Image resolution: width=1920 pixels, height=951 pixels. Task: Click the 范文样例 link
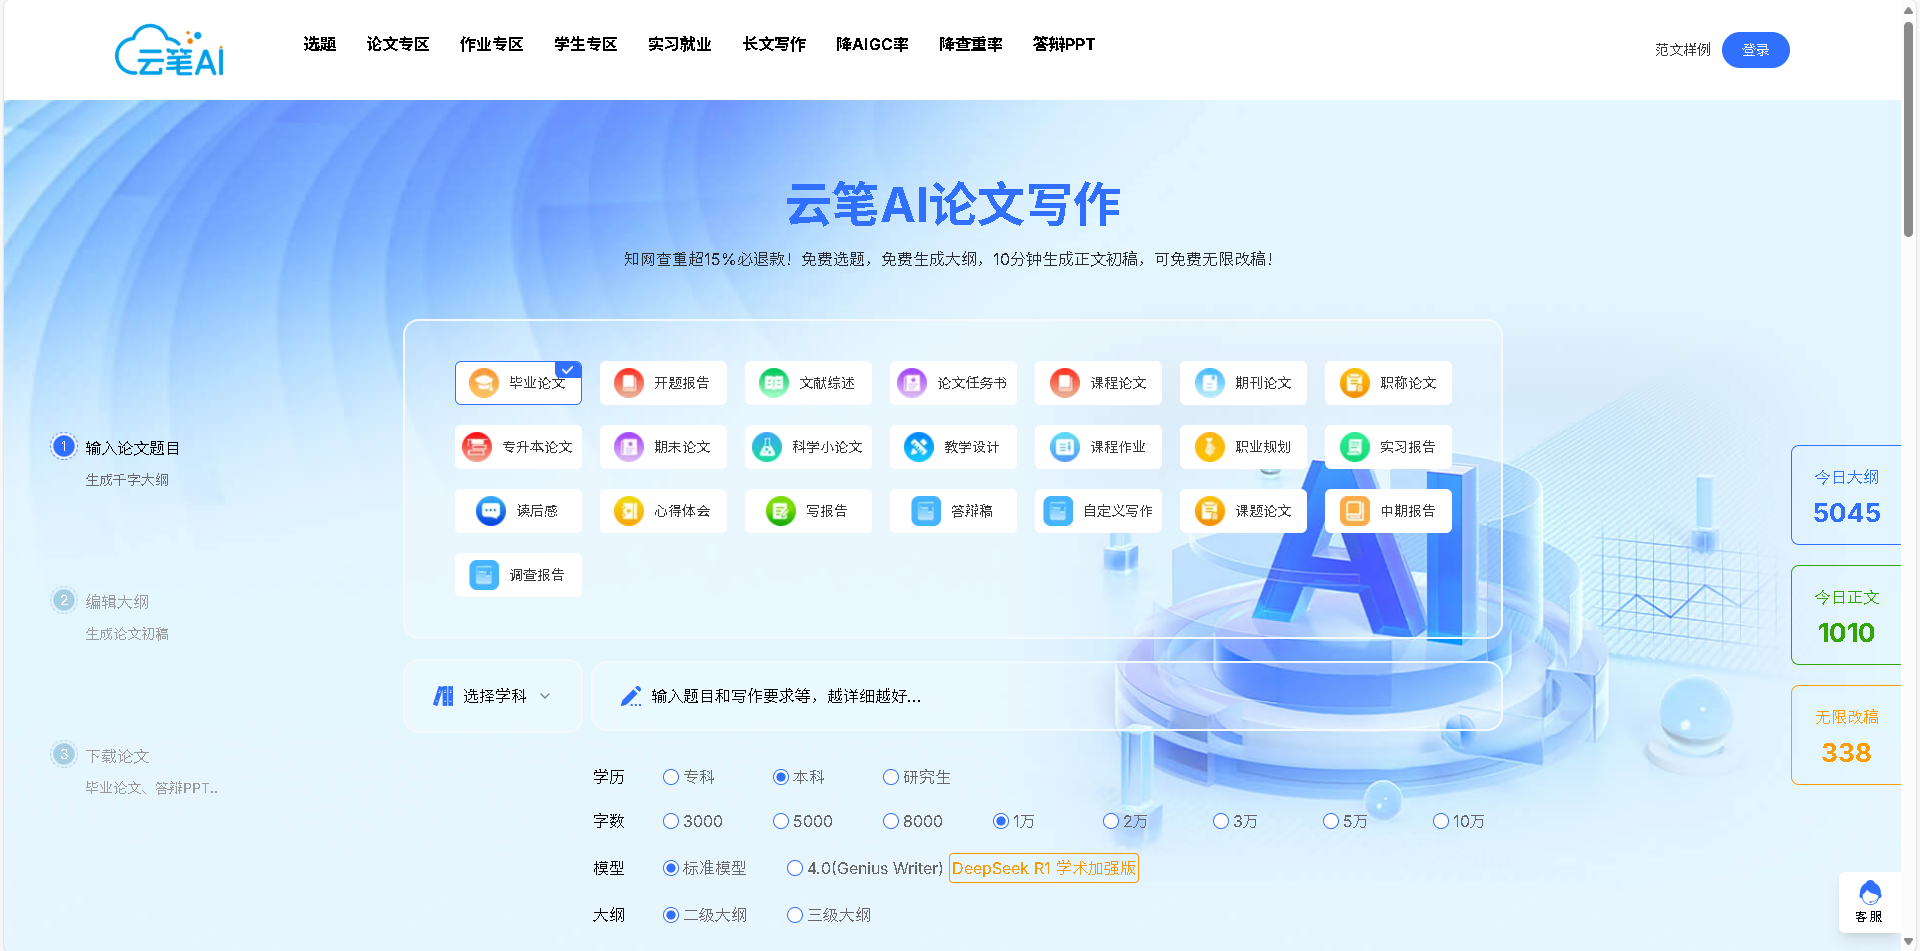pyautogui.click(x=1682, y=48)
